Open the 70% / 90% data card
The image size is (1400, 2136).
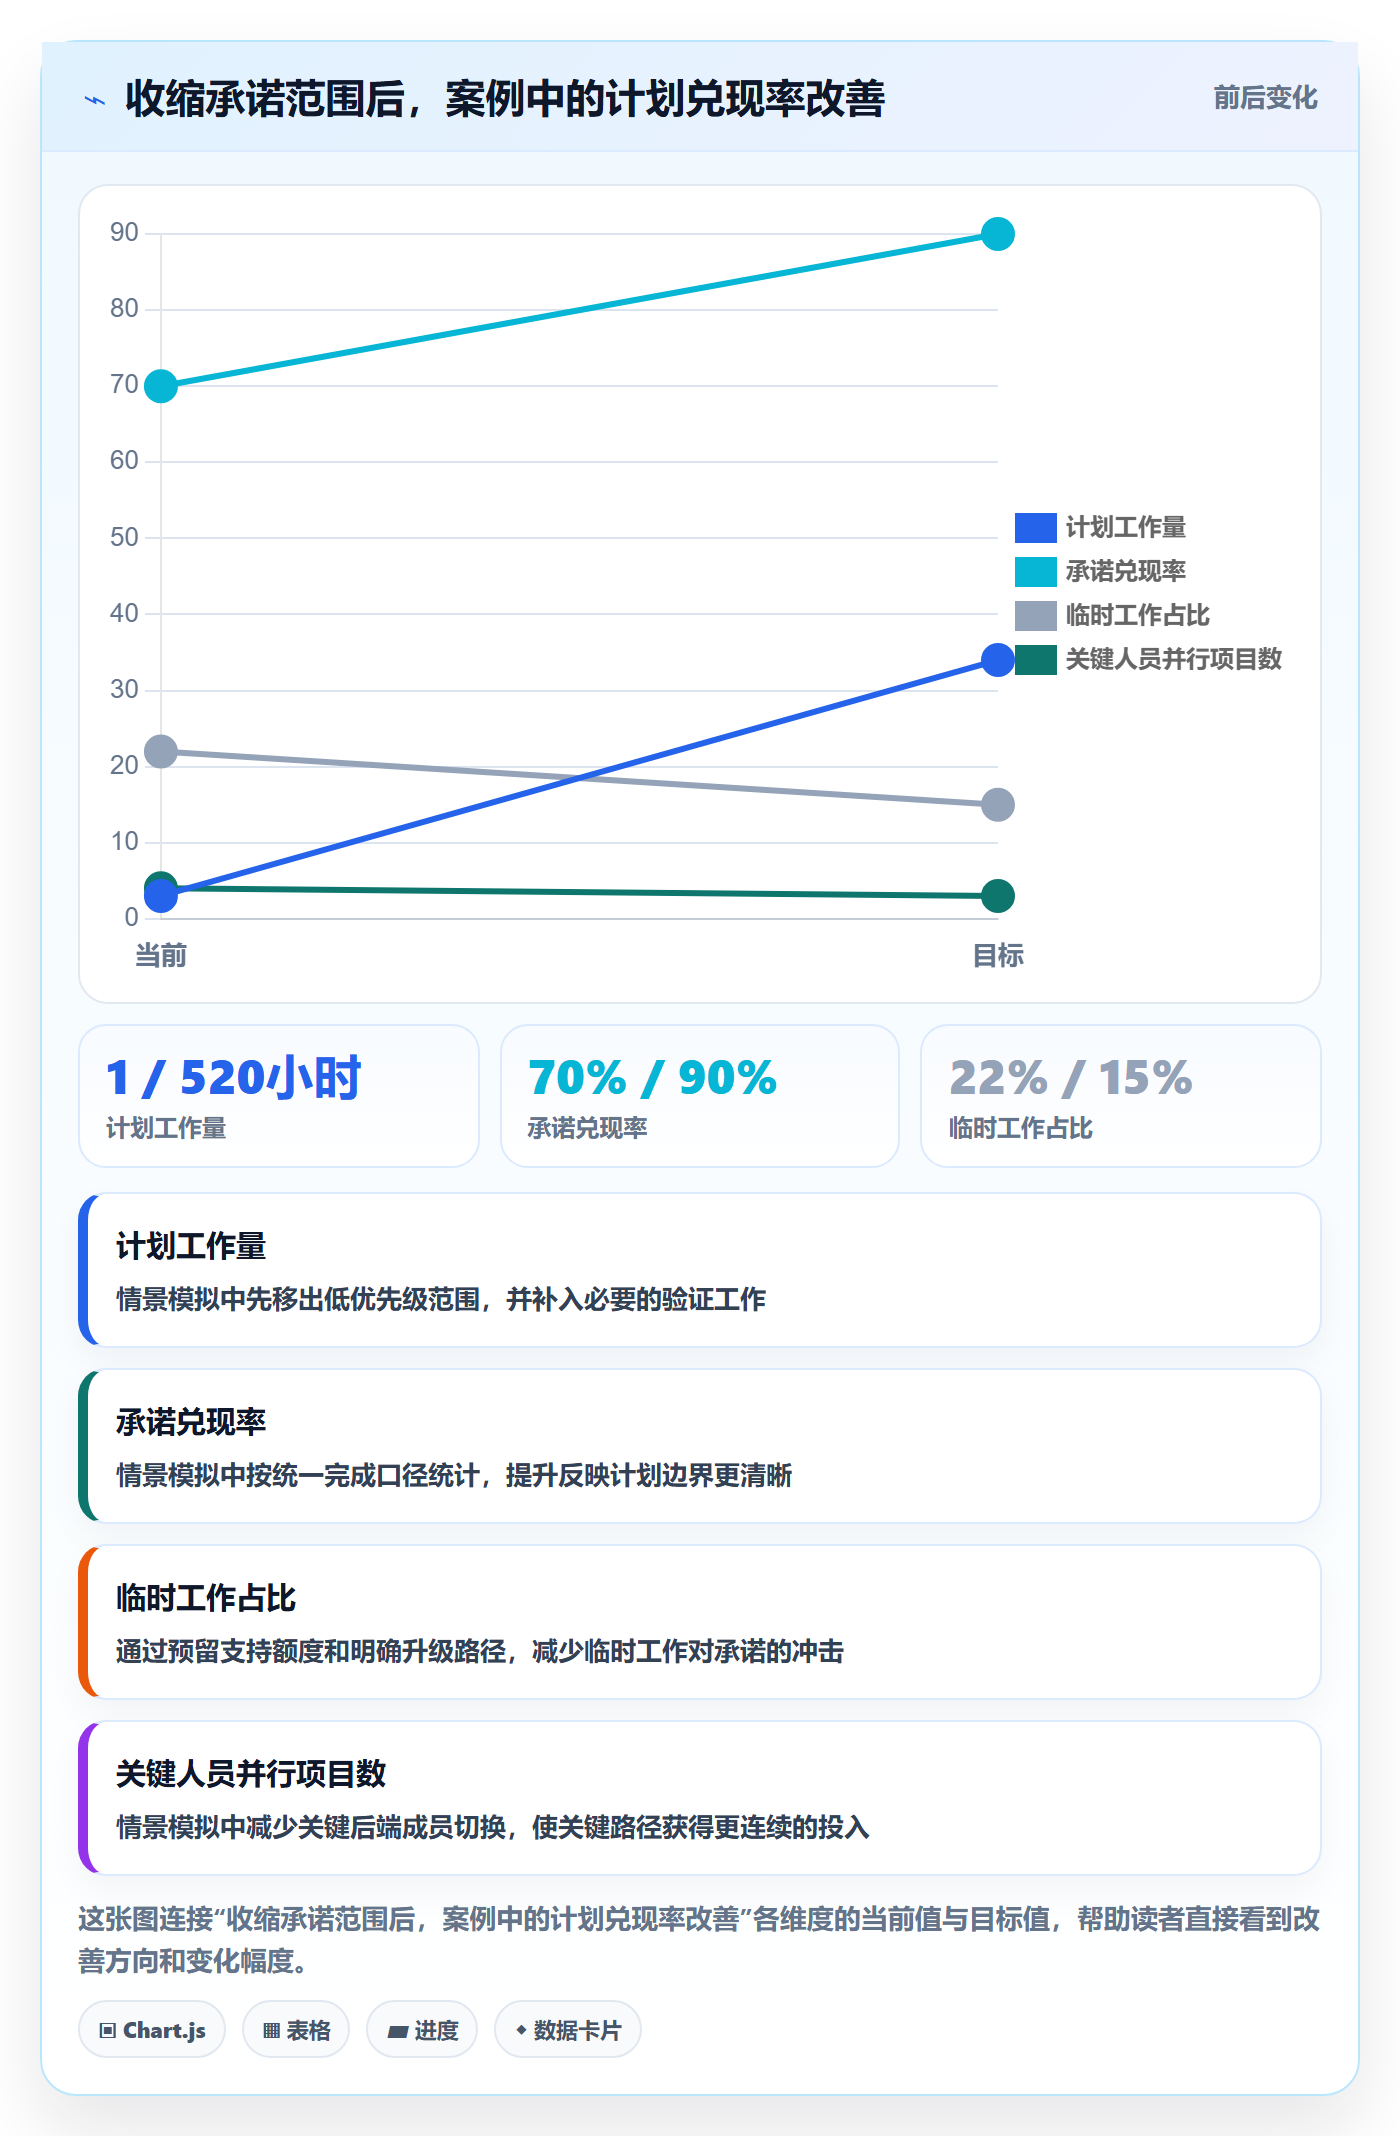(700, 1096)
